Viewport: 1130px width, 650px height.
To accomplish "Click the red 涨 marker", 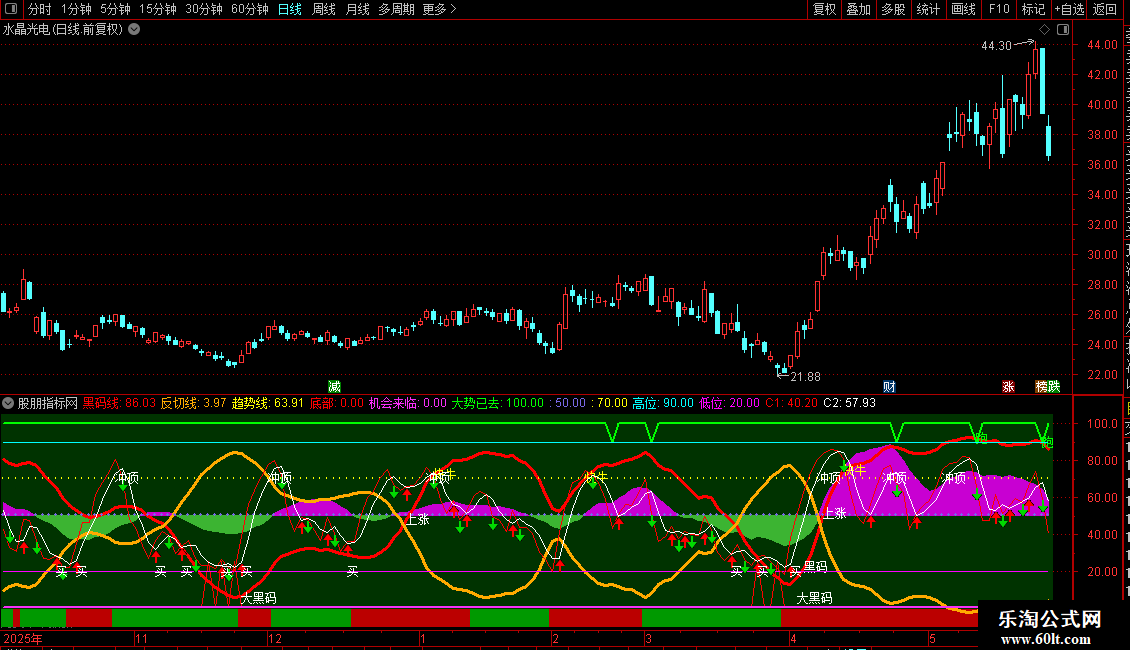I will 1008,386.
